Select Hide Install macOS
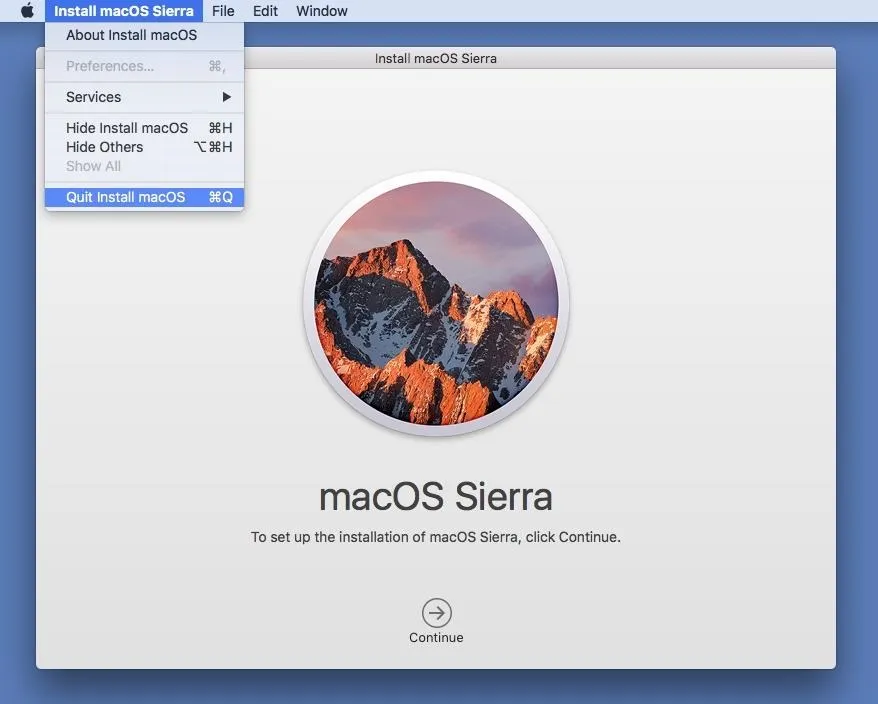The width and height of the screenshot is (878, 704). tap(144, 128)
